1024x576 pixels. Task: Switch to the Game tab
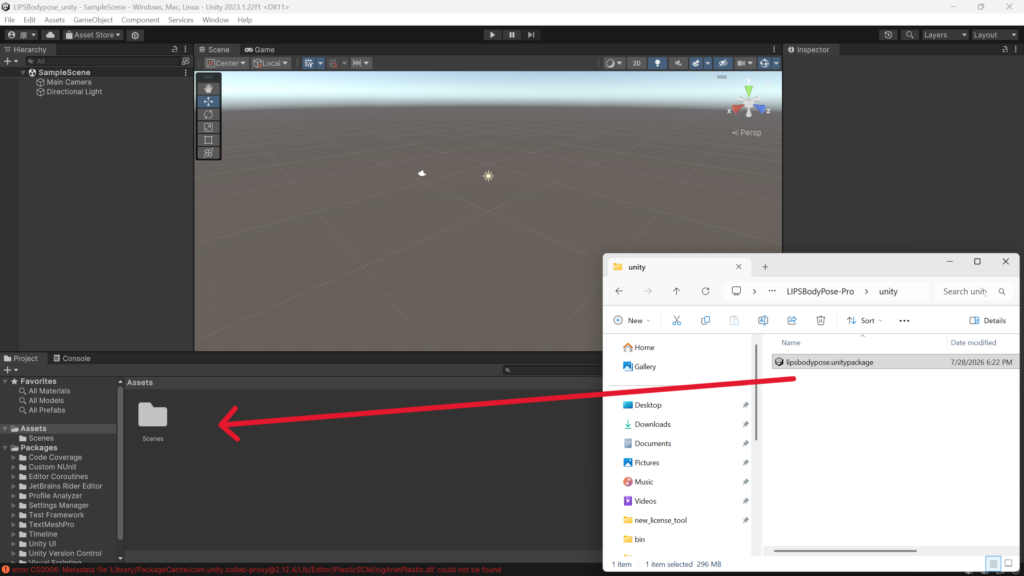coord(259,50)
